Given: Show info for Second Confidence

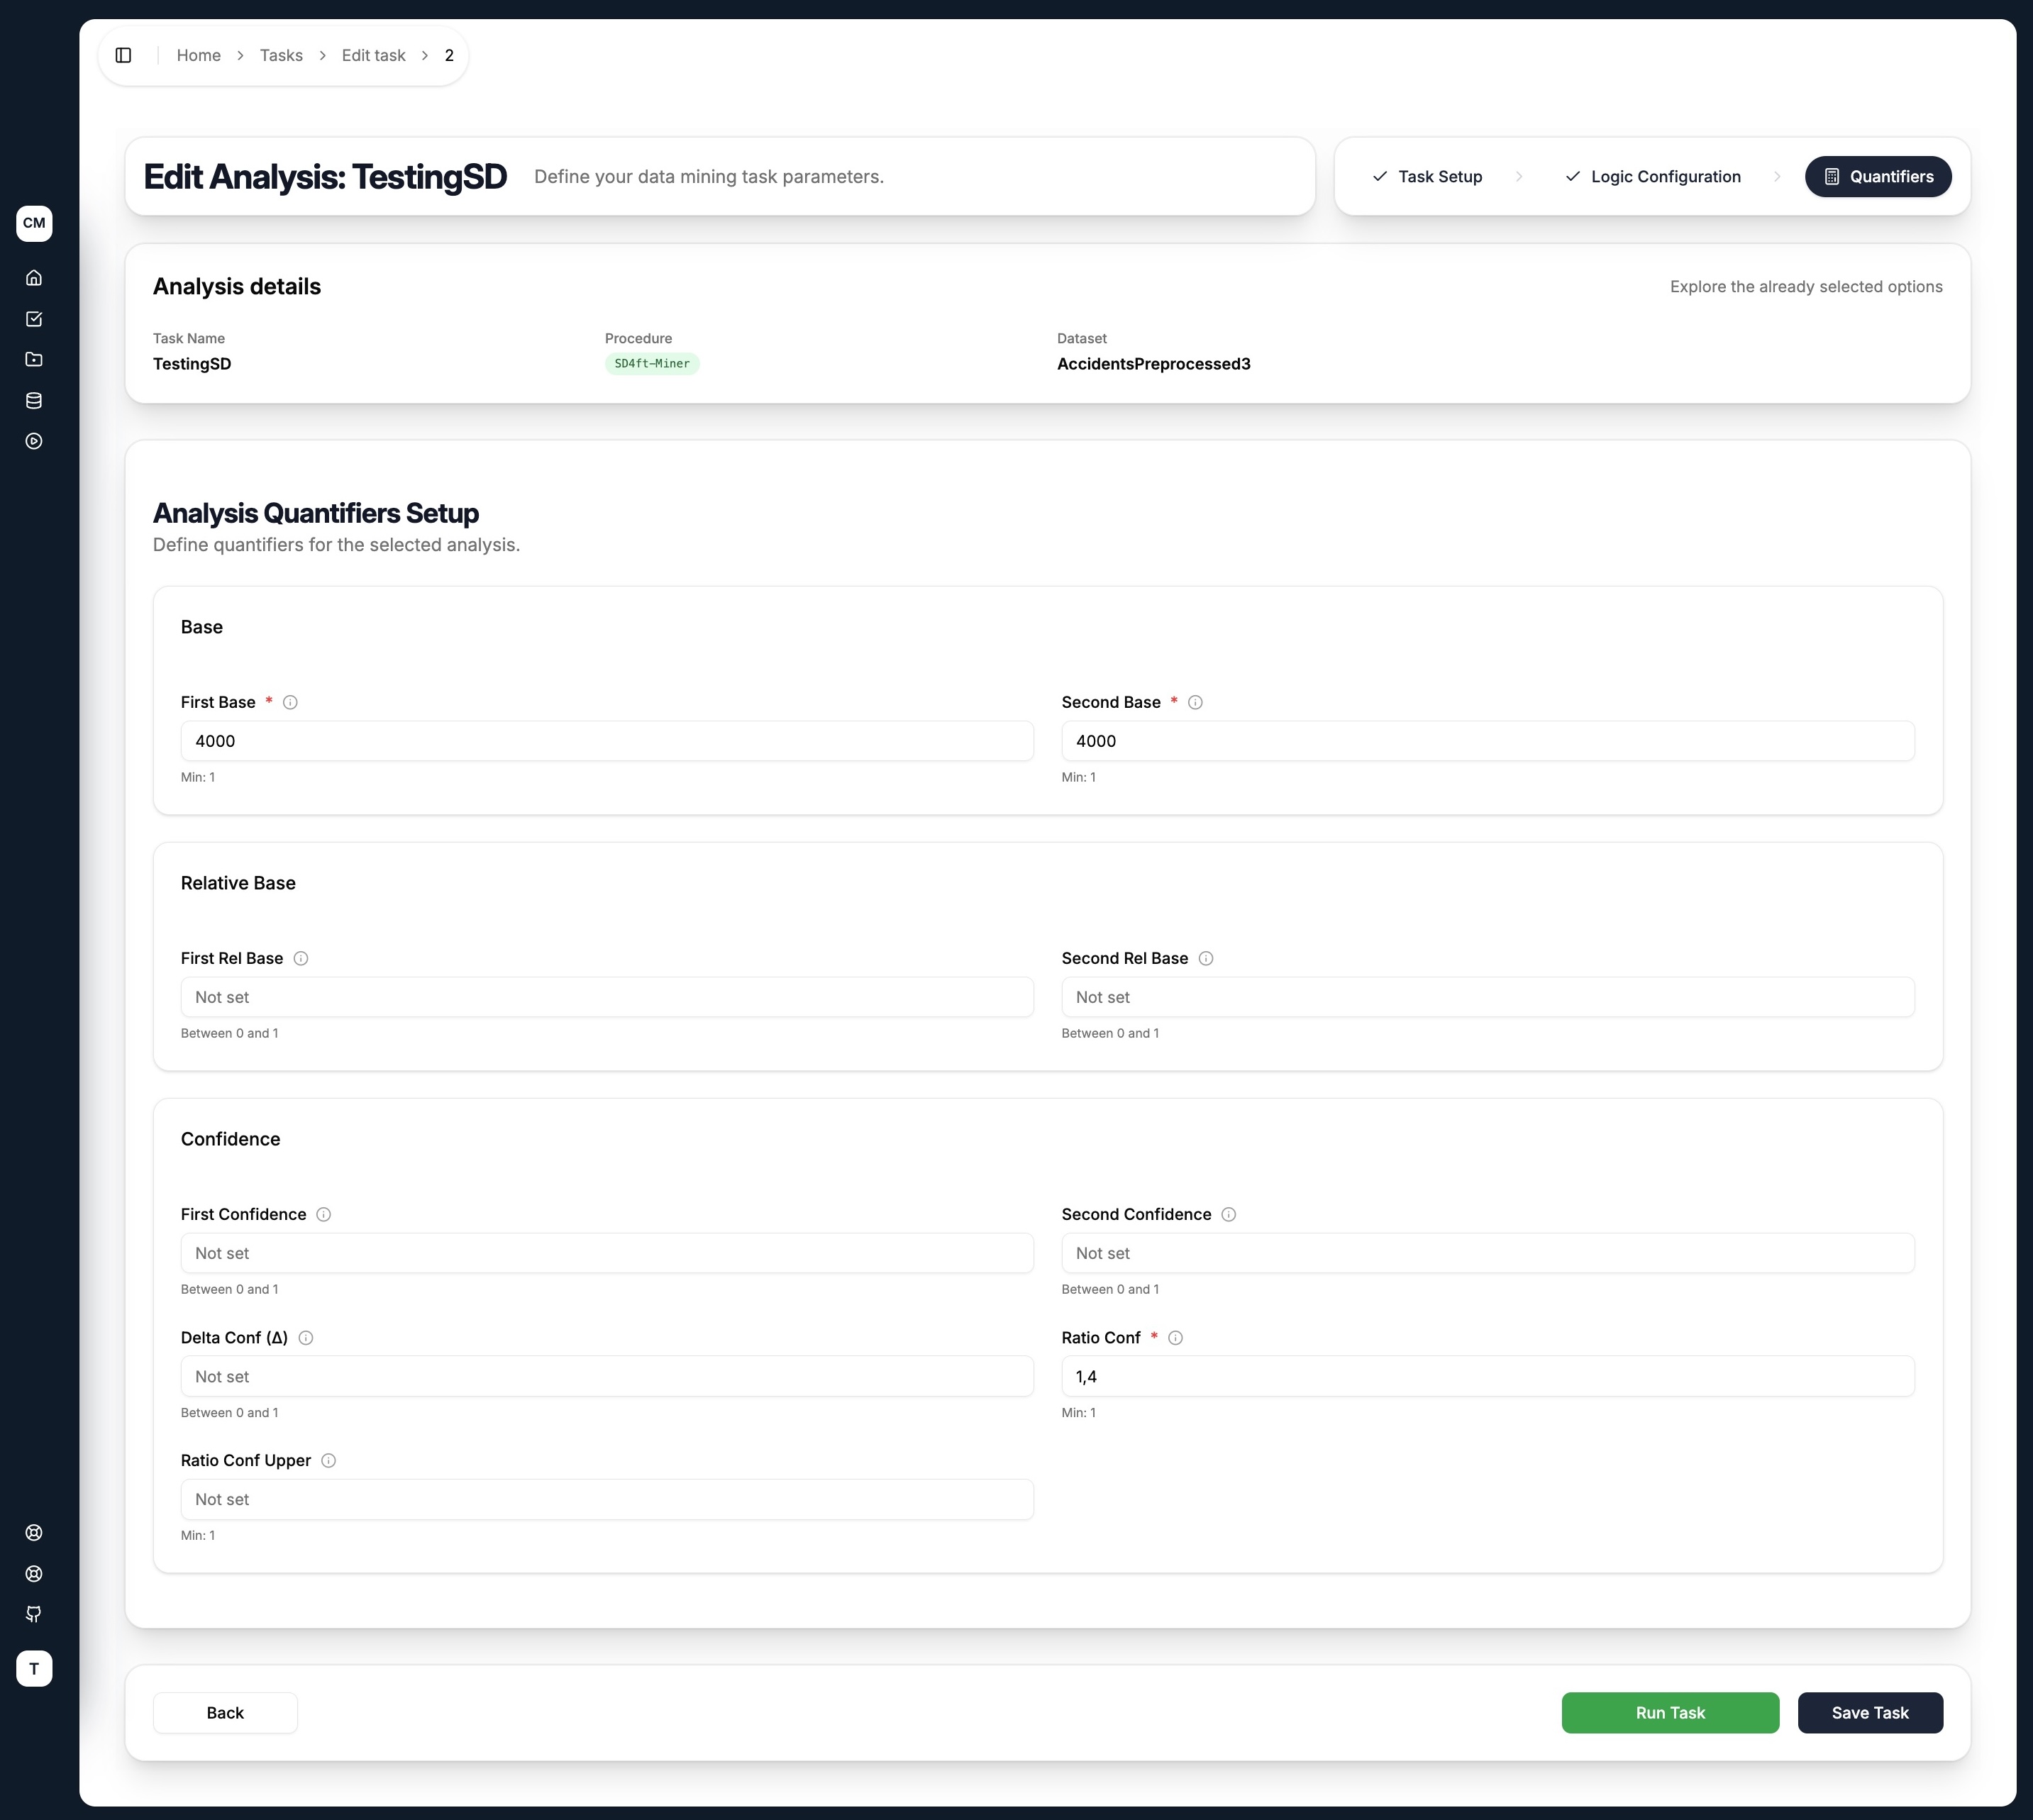Looking at the screenshot, I should pyautogui.click(x=1229, y=1214).
